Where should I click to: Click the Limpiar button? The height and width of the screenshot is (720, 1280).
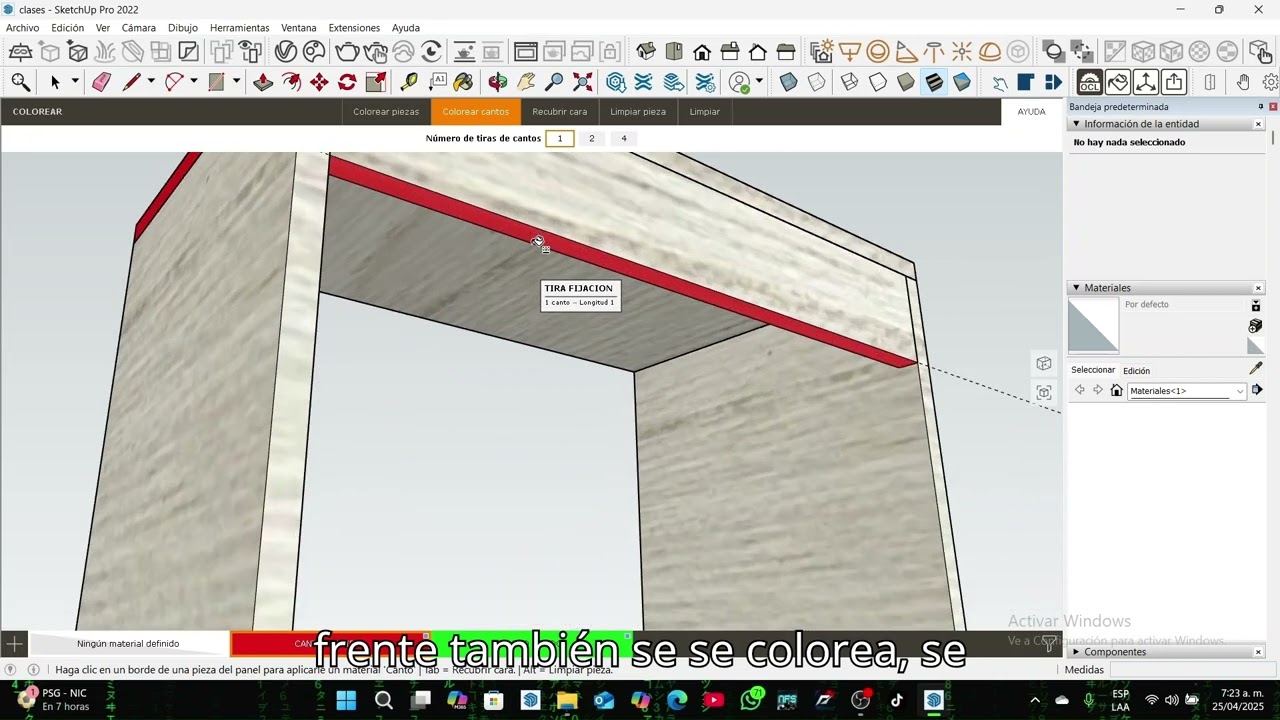[x=704, y=112]
